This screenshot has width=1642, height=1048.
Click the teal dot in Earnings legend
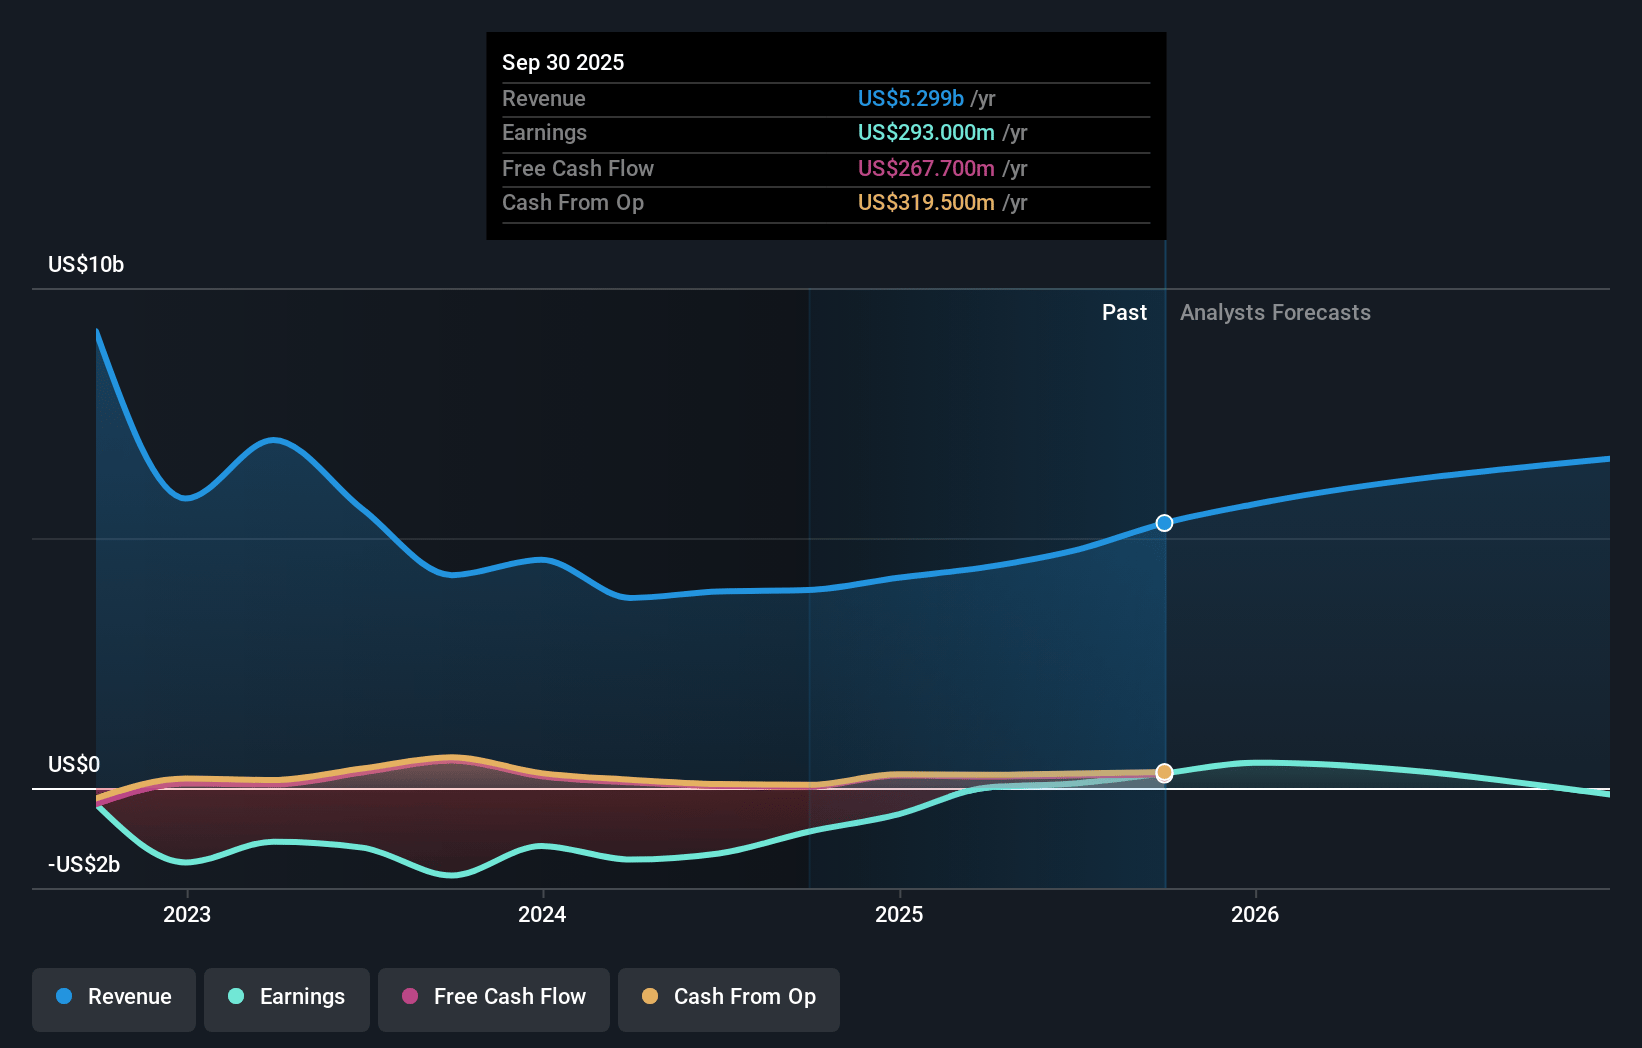pyautogui.click(x=236, y=997)
